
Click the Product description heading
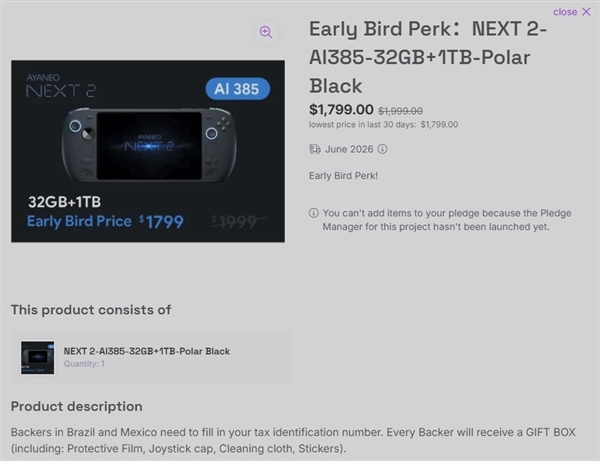77,406
